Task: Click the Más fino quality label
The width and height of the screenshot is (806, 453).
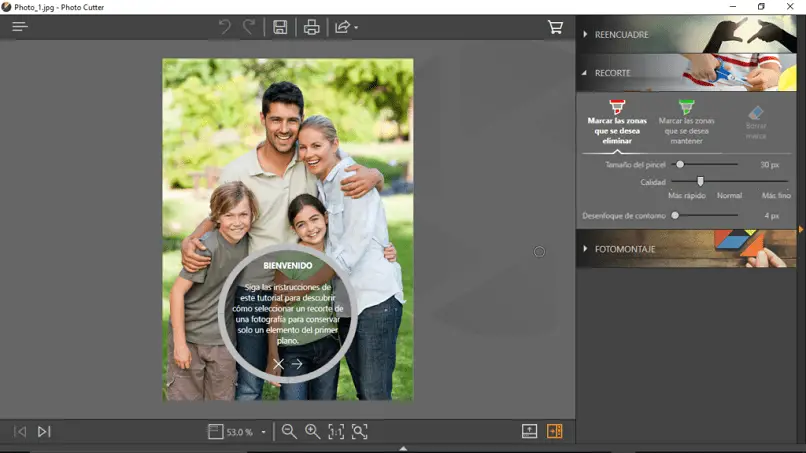Action: coord(776,195)
